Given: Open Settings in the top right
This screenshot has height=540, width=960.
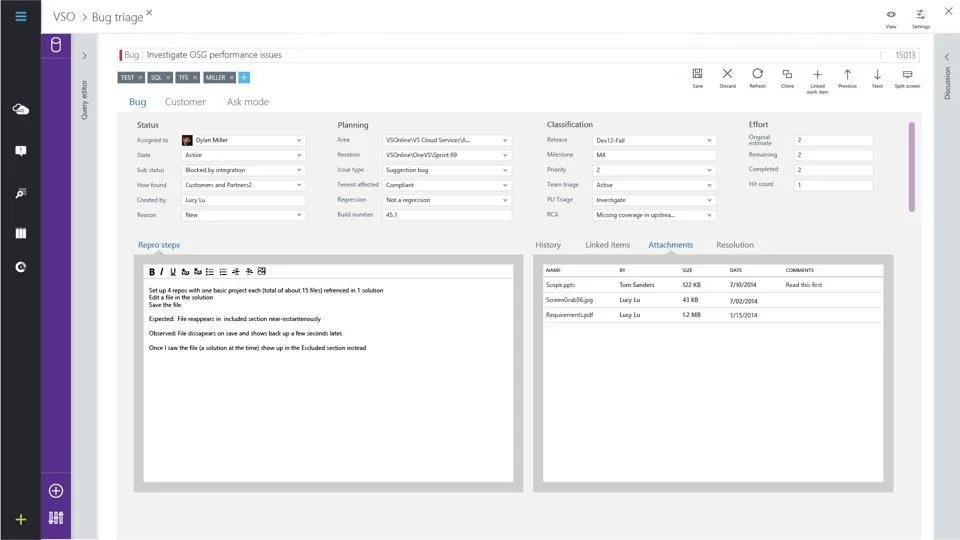Looking at the screenshot, I should pos(921,18).
